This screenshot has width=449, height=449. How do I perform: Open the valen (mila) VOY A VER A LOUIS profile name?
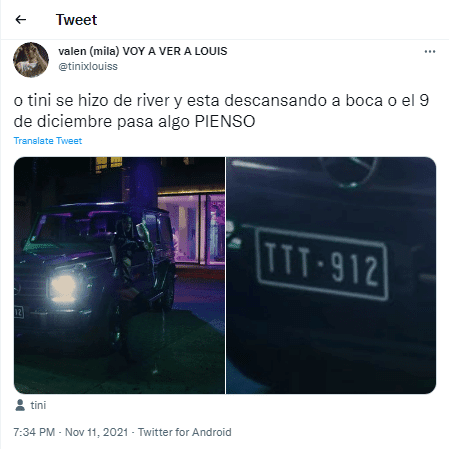coord(143,51)
